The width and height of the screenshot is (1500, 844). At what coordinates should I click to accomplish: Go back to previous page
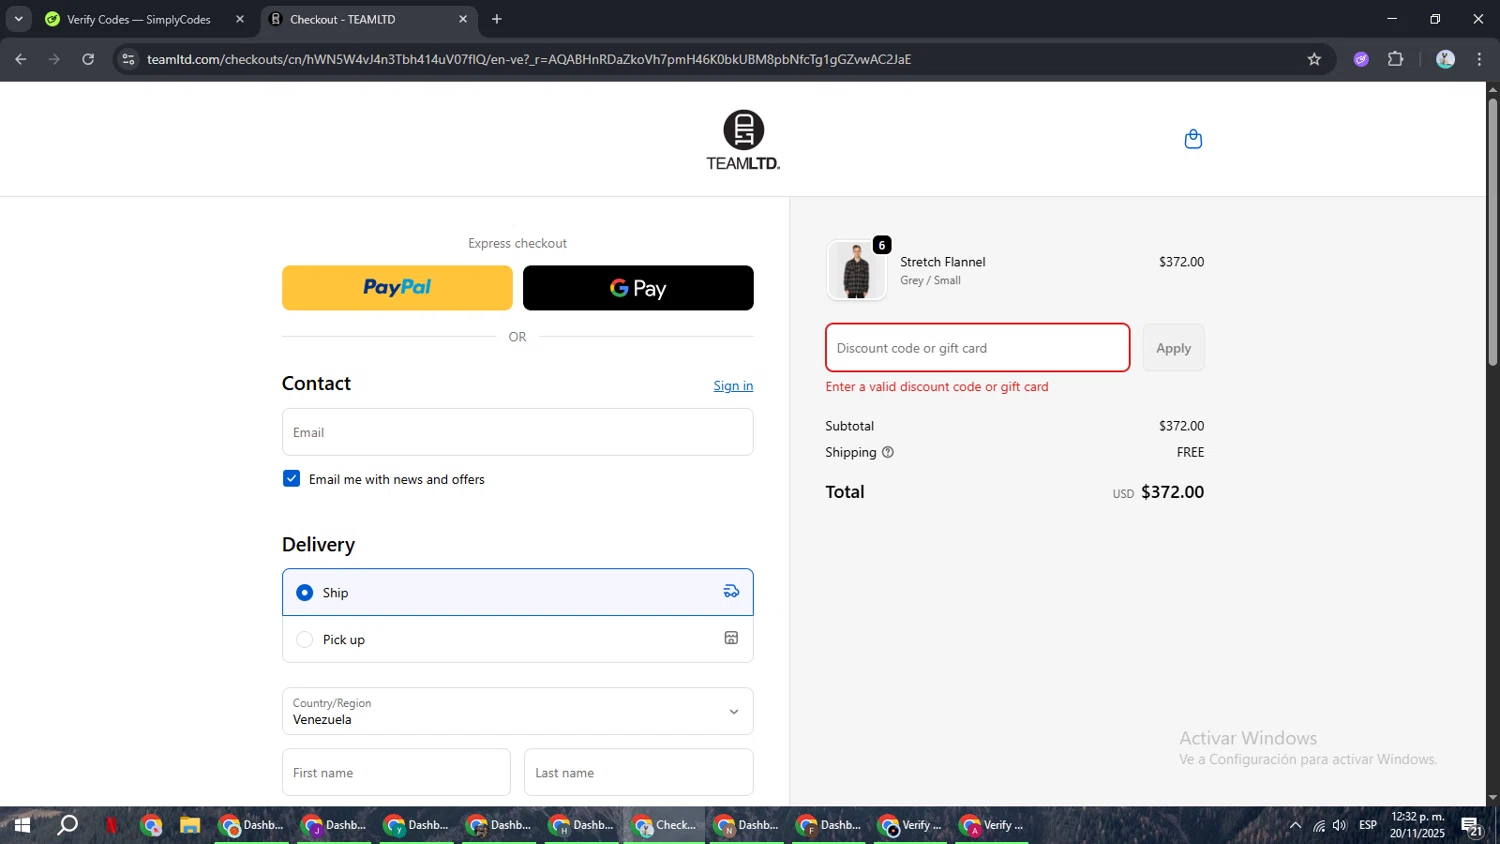click(21, 59)
